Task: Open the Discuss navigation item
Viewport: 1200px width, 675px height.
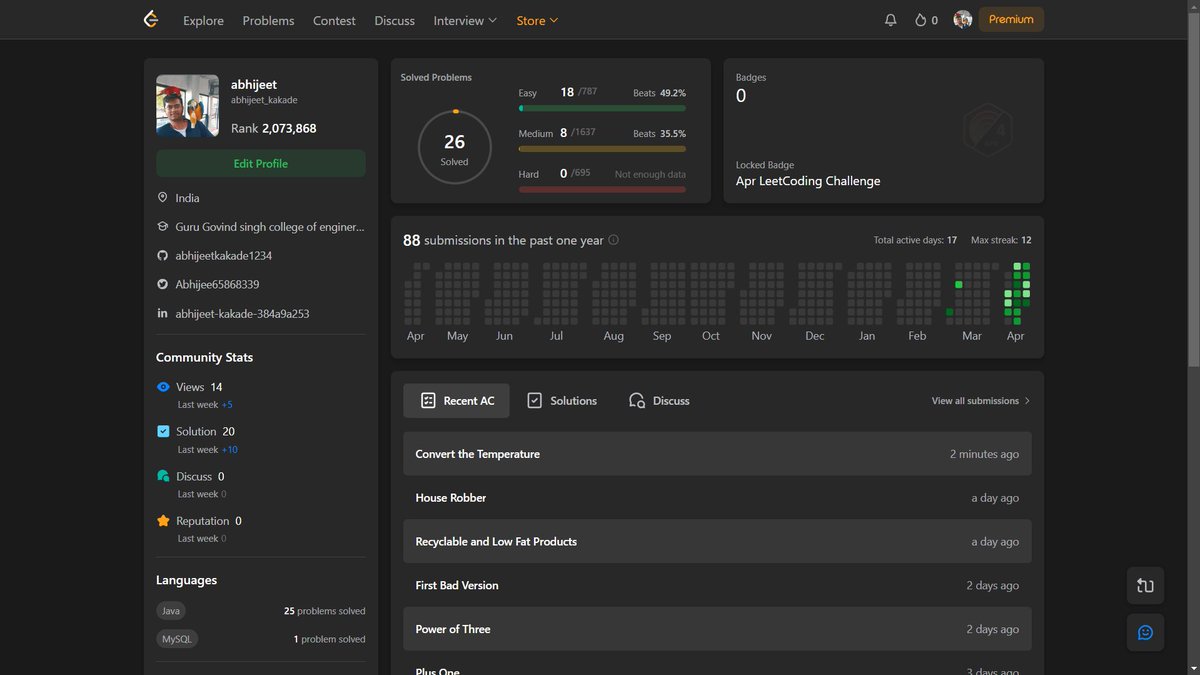Action: click(x=394, y=20)
